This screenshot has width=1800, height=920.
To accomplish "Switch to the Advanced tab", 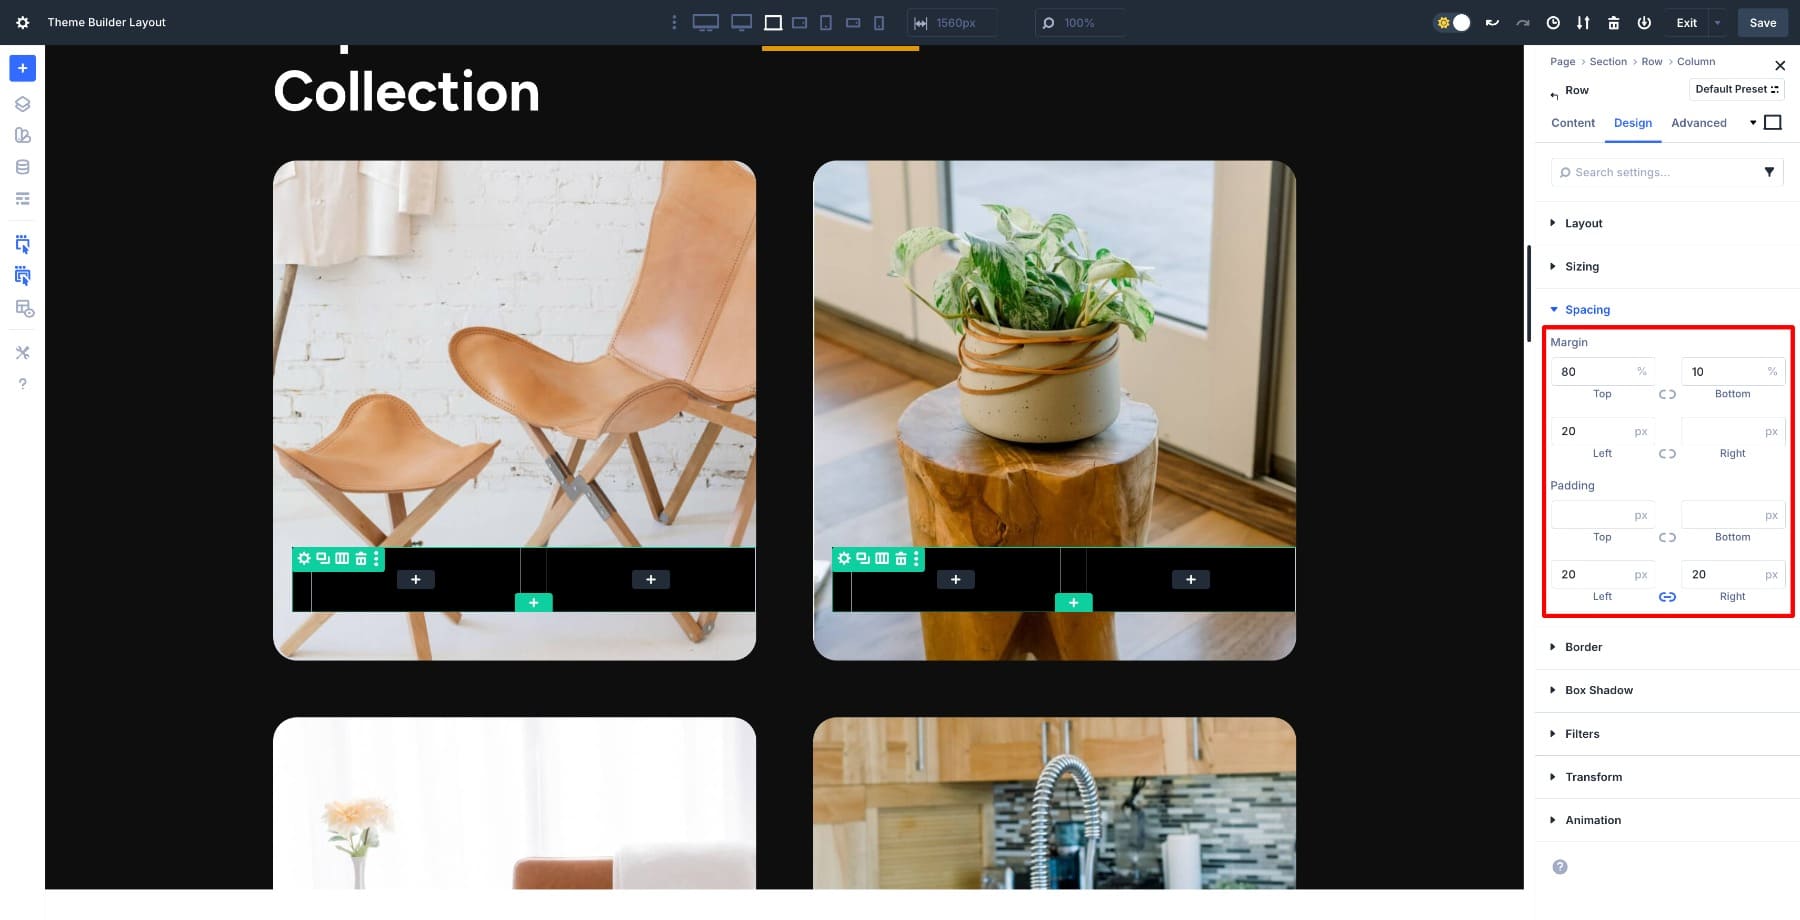I will click(1698, 123).
